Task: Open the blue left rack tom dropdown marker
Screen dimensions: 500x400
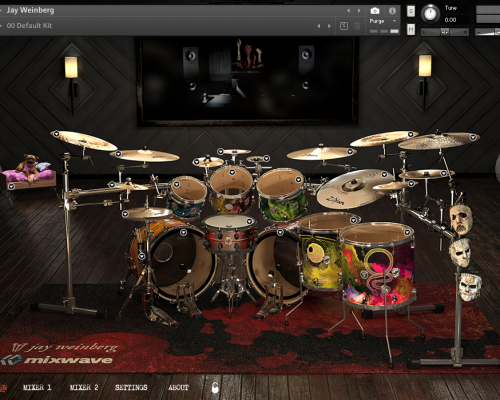Action: pos(177,184)
